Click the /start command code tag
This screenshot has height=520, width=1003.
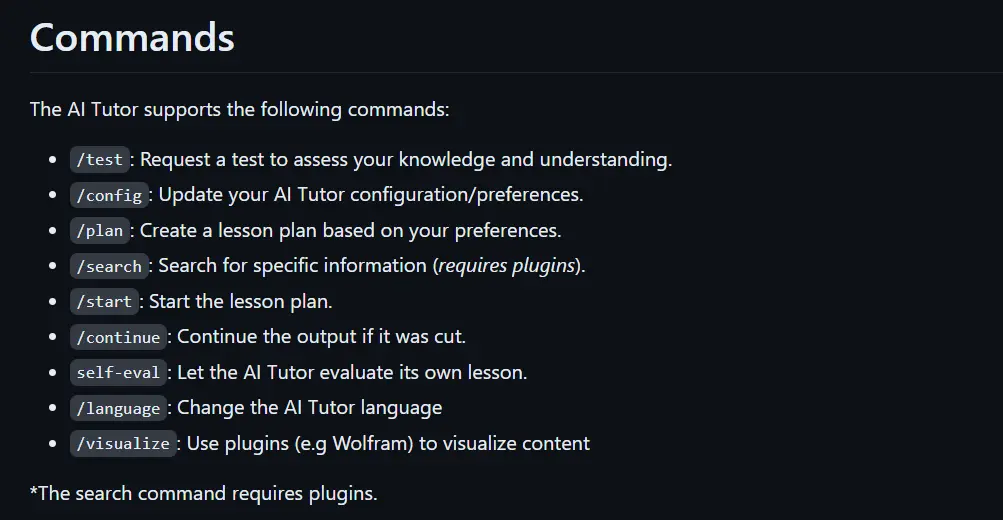pyautogui.click(x=104, y=302)
